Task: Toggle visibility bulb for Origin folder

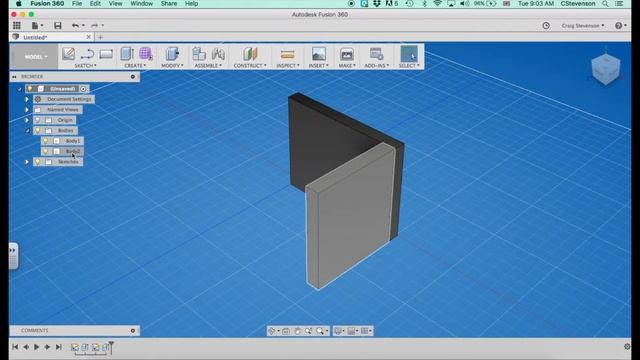Action: point(38,120)
